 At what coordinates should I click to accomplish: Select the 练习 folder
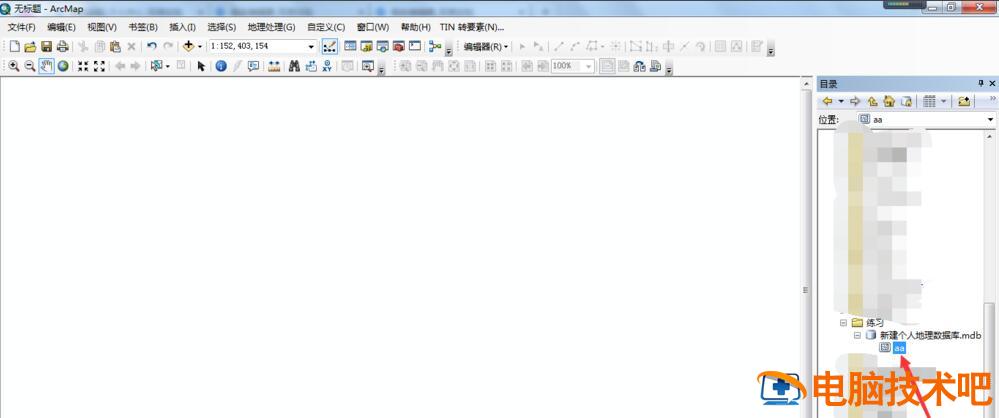coord(875,322)
